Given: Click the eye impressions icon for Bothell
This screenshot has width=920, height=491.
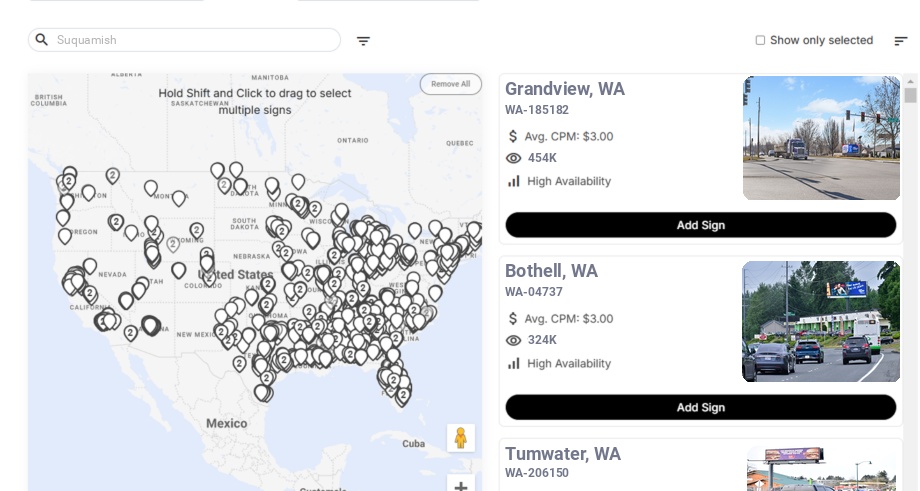Looking at the screenshot, I should (514, 340).
